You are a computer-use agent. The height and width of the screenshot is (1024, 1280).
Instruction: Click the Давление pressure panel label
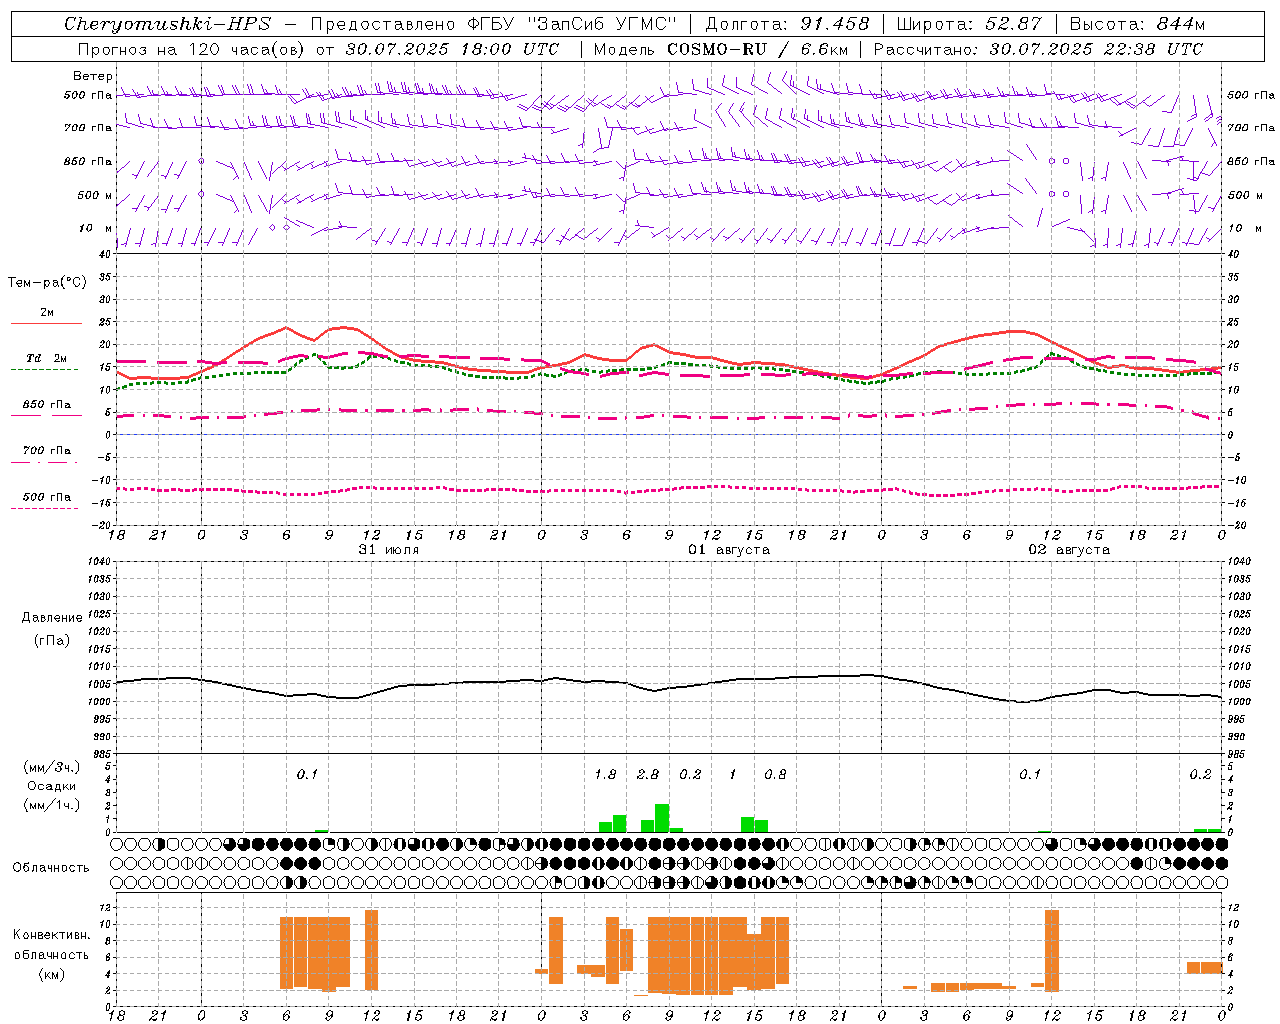pyautogui.click(x=52, y=618)
